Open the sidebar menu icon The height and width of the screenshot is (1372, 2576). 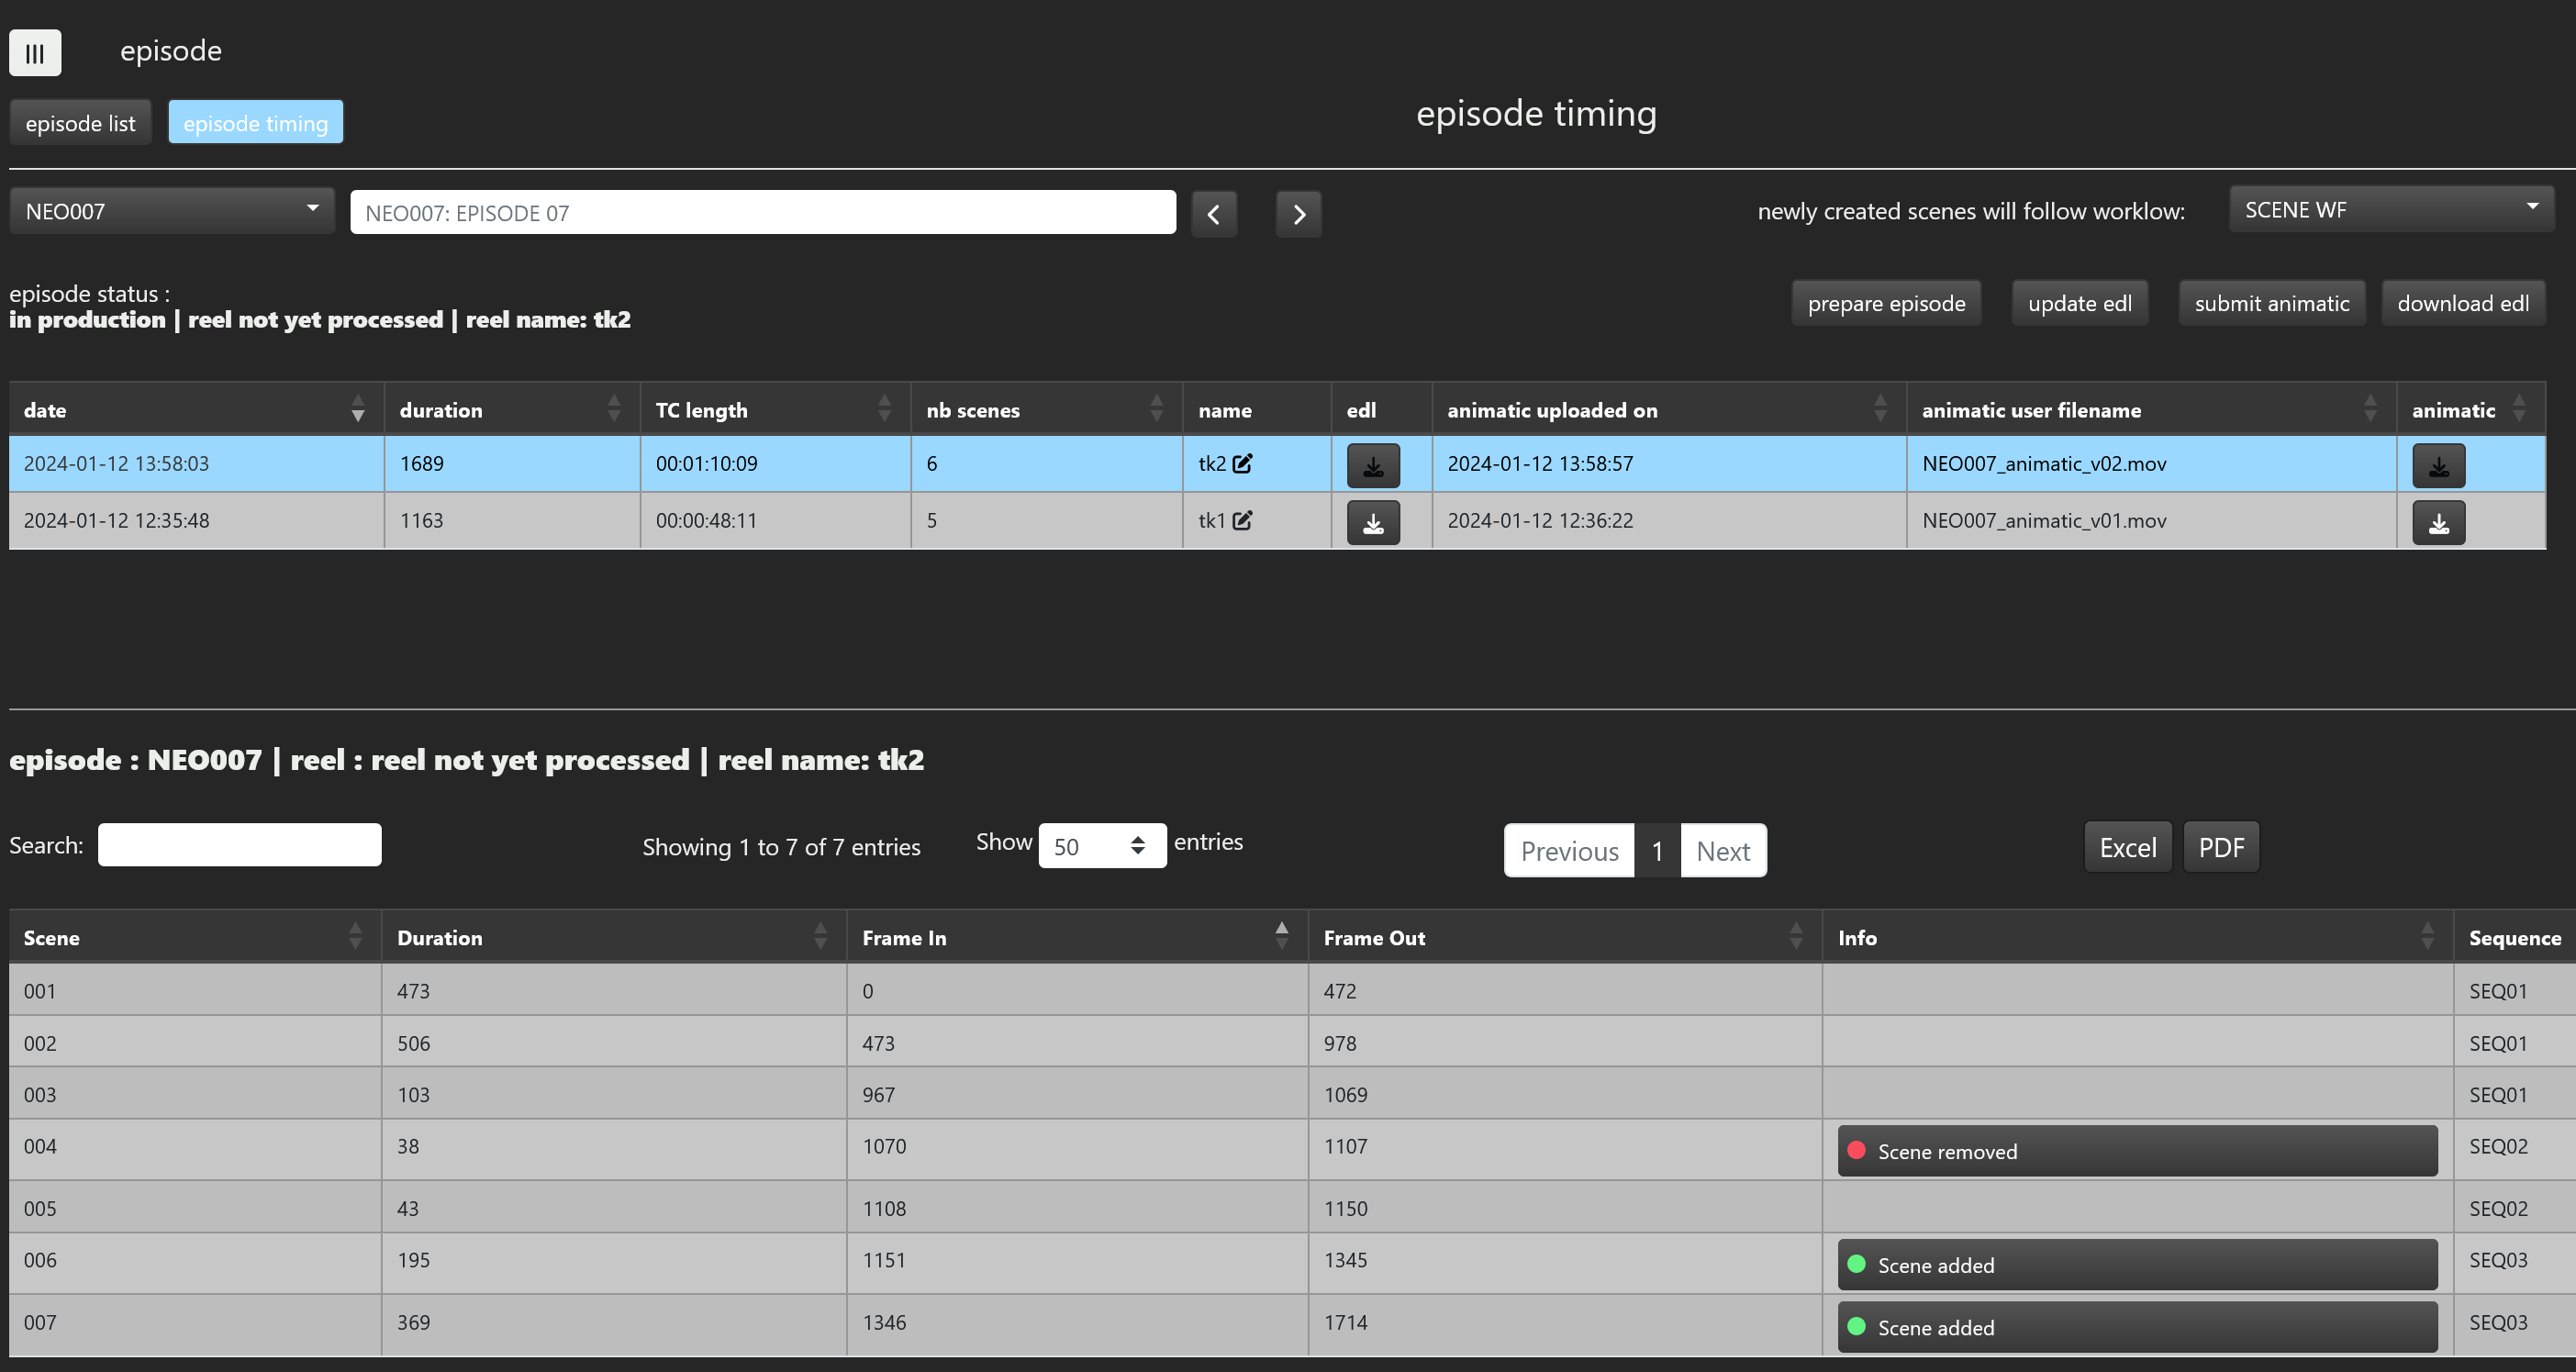[35, 53]
